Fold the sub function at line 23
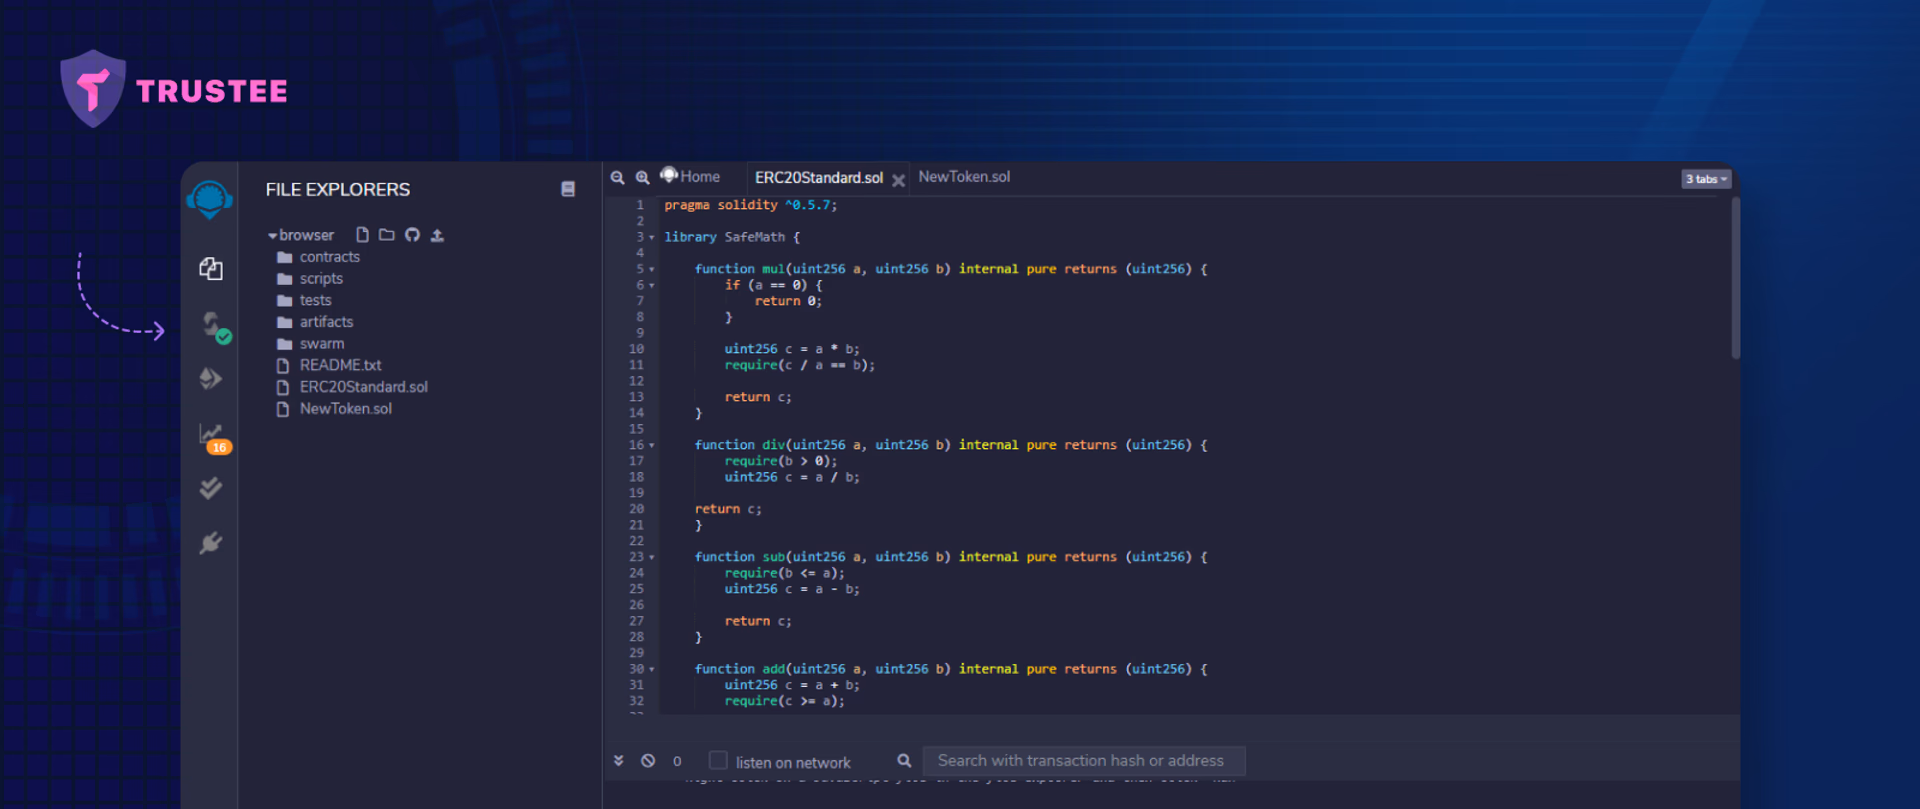Screen dimensions: 1920x809 tap(652, 558)
